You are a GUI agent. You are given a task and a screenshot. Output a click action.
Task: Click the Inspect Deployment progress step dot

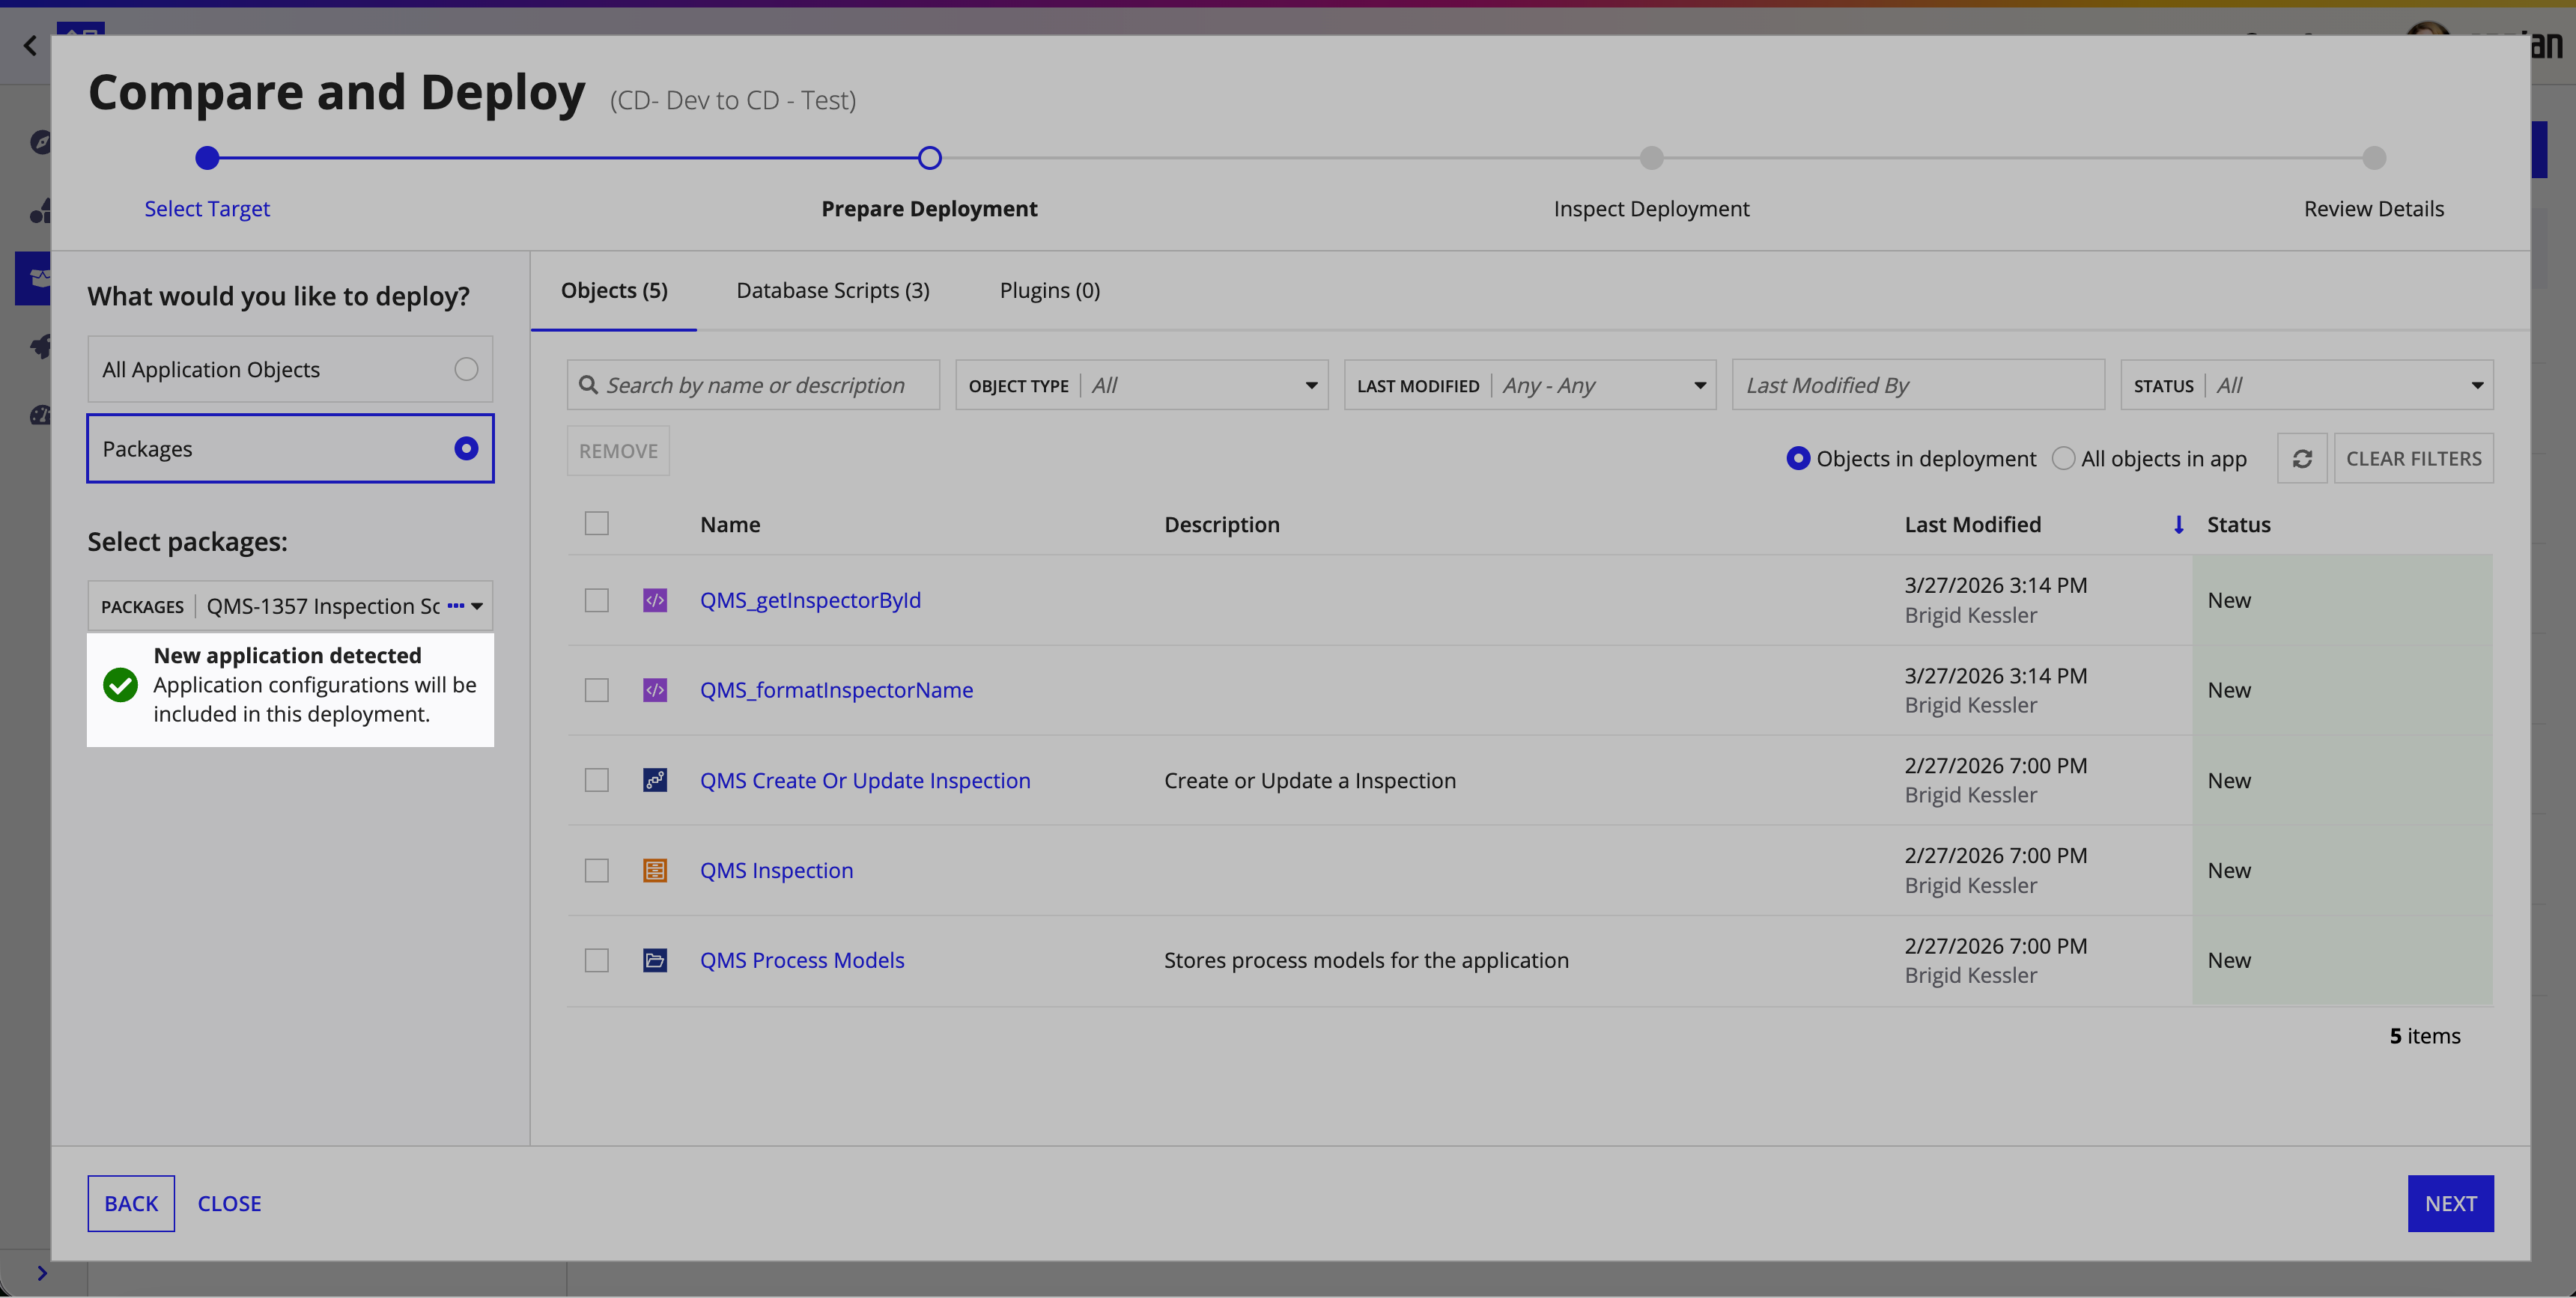pyautogui.click(x=1652, y=158)
